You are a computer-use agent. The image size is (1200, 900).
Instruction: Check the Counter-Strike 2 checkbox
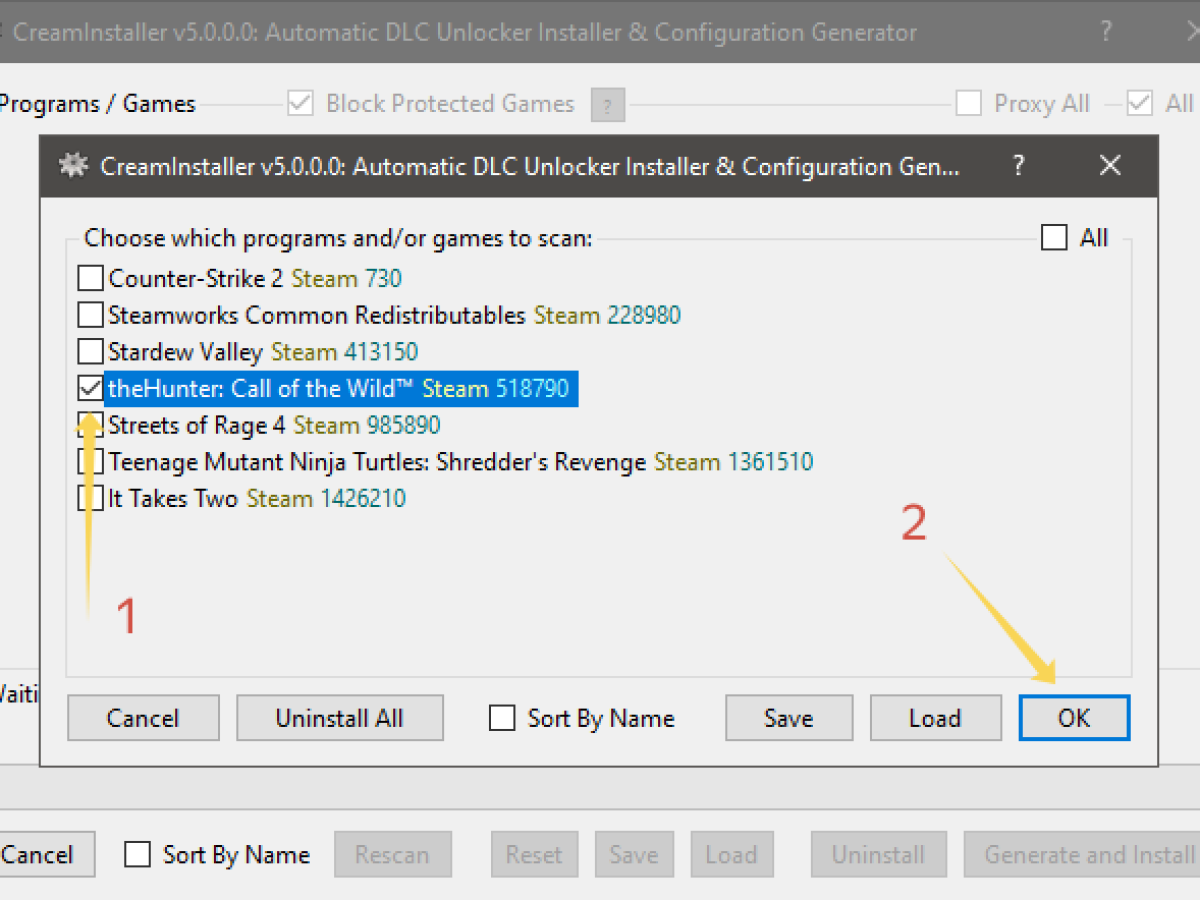coord(89,278)
